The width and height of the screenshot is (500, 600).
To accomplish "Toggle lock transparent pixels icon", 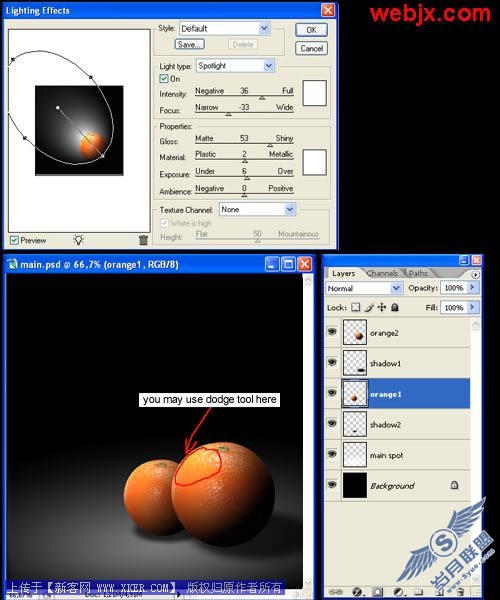I will click(356, 307).
